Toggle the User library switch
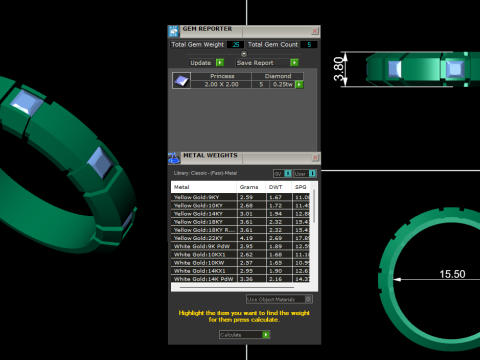The image size is (480, 360). [x=312, y=174]
